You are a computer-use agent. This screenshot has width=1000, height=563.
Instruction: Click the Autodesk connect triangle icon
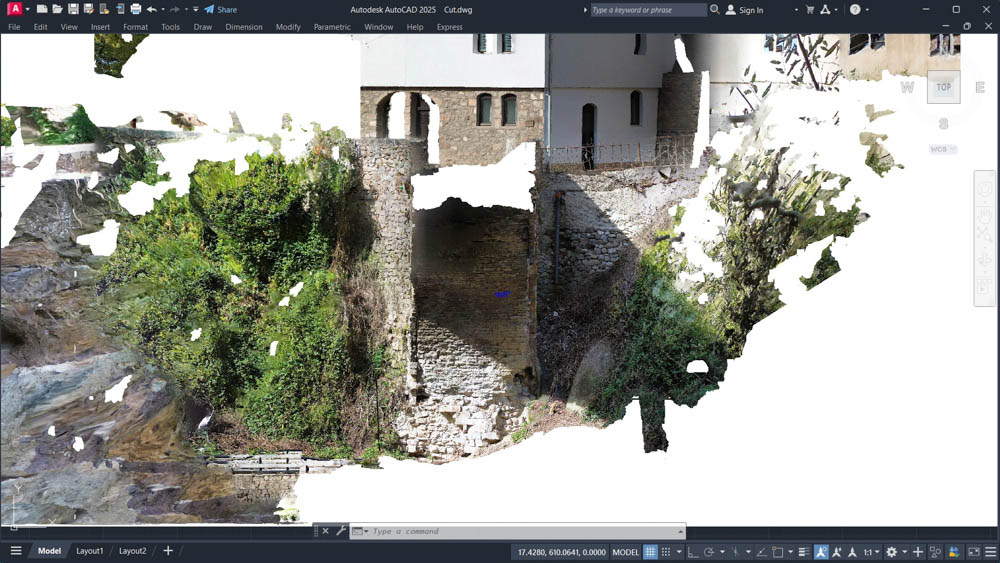click(825, 10)
